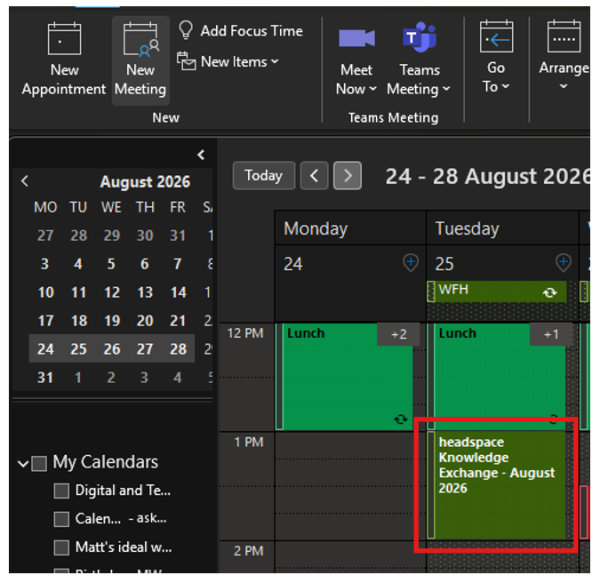Select August 20 in mini calendar
Image resolution: width=600 pixels, height=583 pixels.
click(145, 321)
